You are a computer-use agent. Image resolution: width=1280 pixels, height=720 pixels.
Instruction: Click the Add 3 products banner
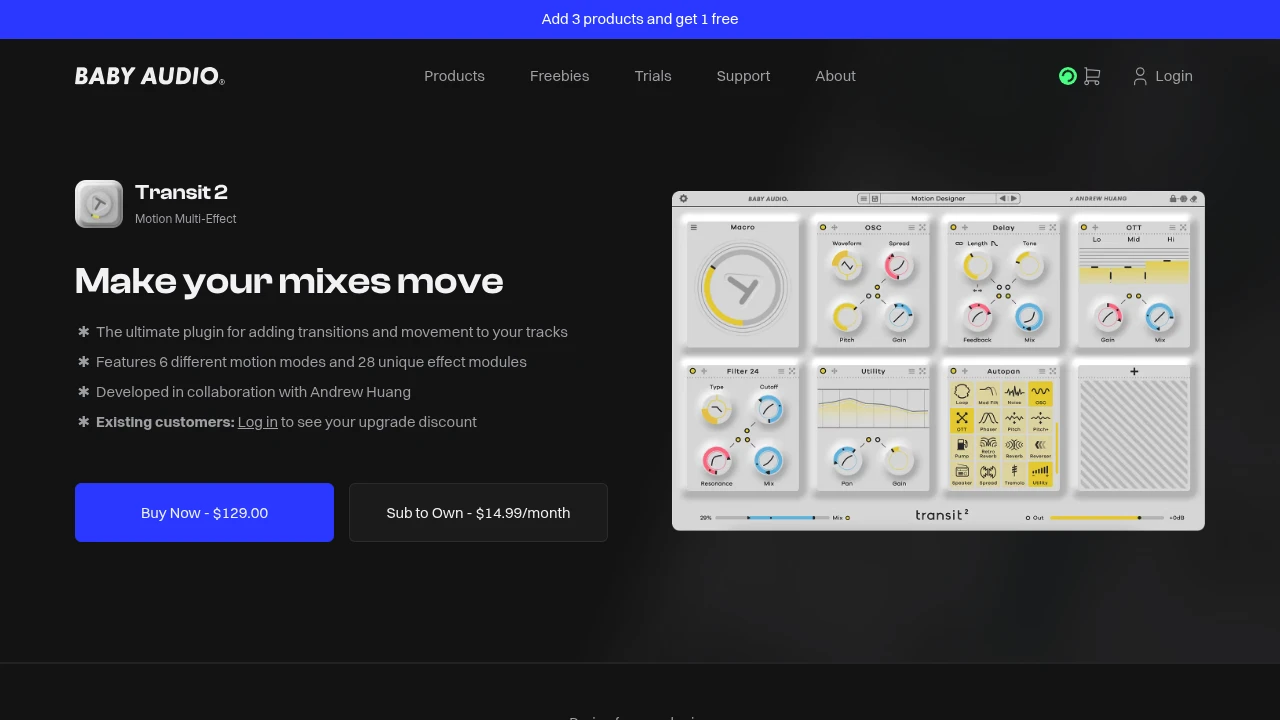pyautogui.click(x=640, y=19)
